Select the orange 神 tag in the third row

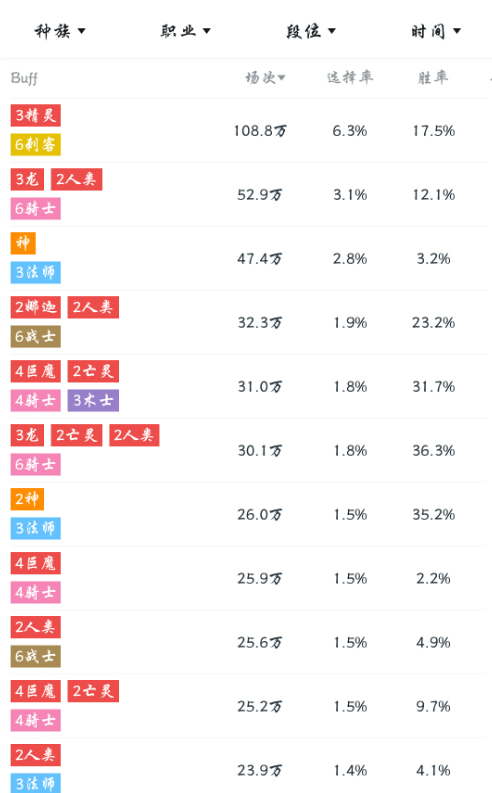(23, 243)
